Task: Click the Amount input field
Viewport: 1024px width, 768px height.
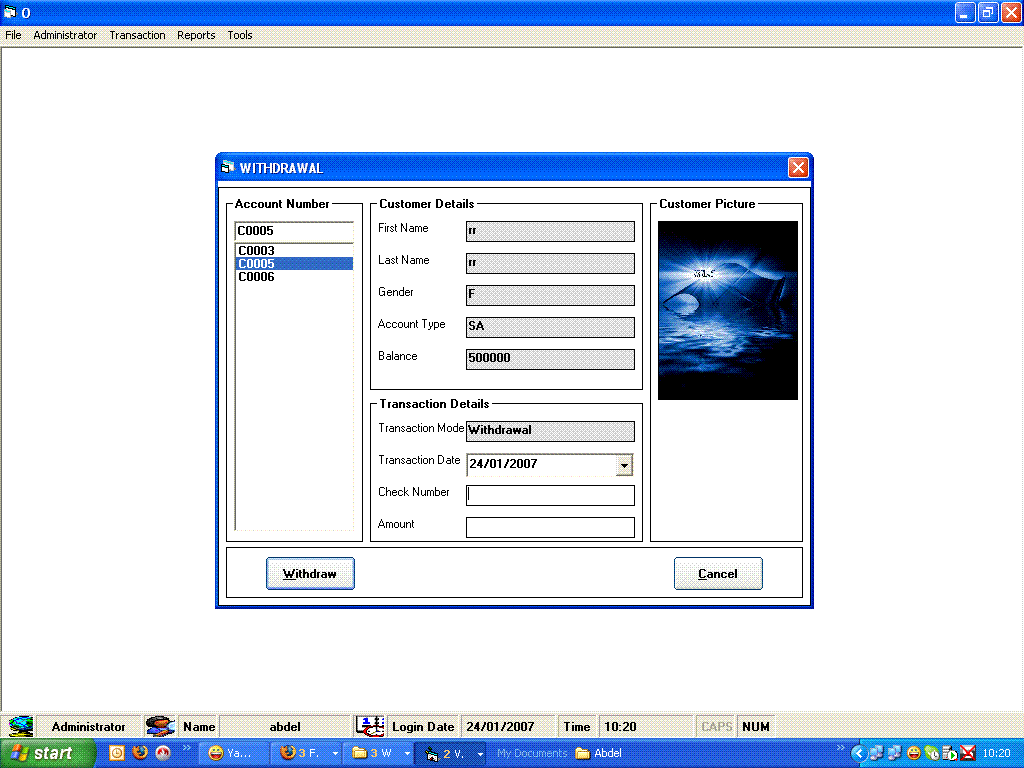Action: tap(550, 527)
